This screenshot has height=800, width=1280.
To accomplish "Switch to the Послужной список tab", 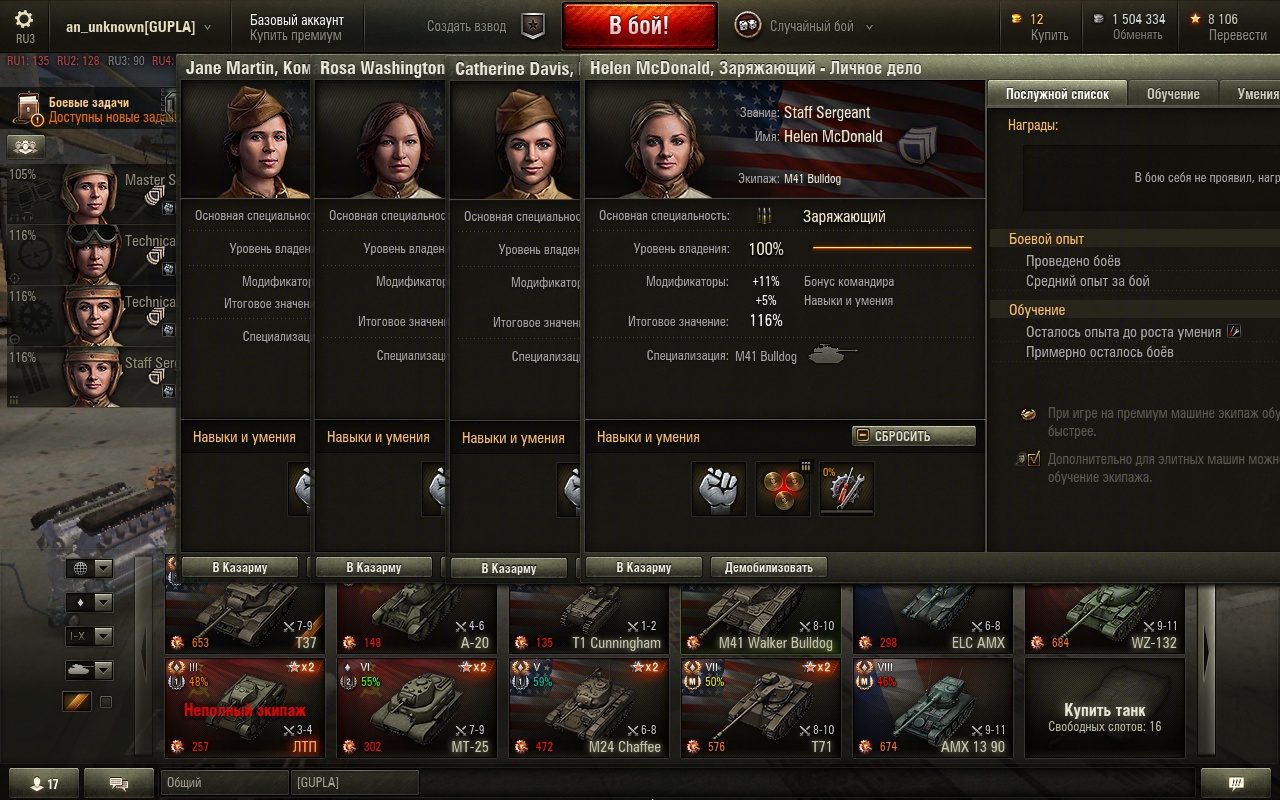I will [1057, 94].
